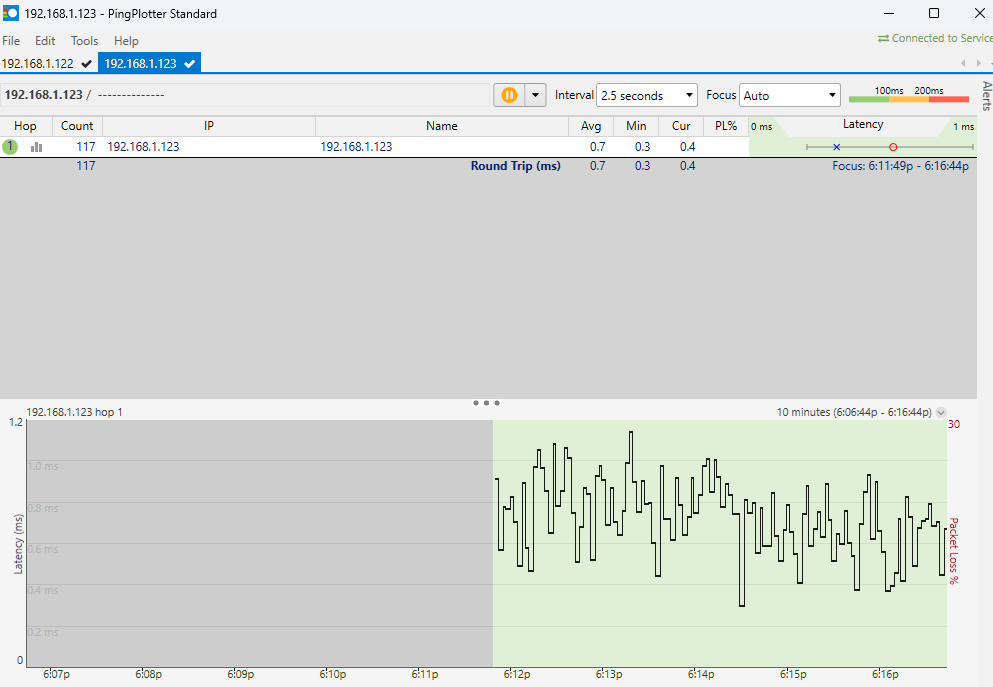The image size is (993, 687).
Task: Open the Alerts side panel
Action: pos(986,97)
